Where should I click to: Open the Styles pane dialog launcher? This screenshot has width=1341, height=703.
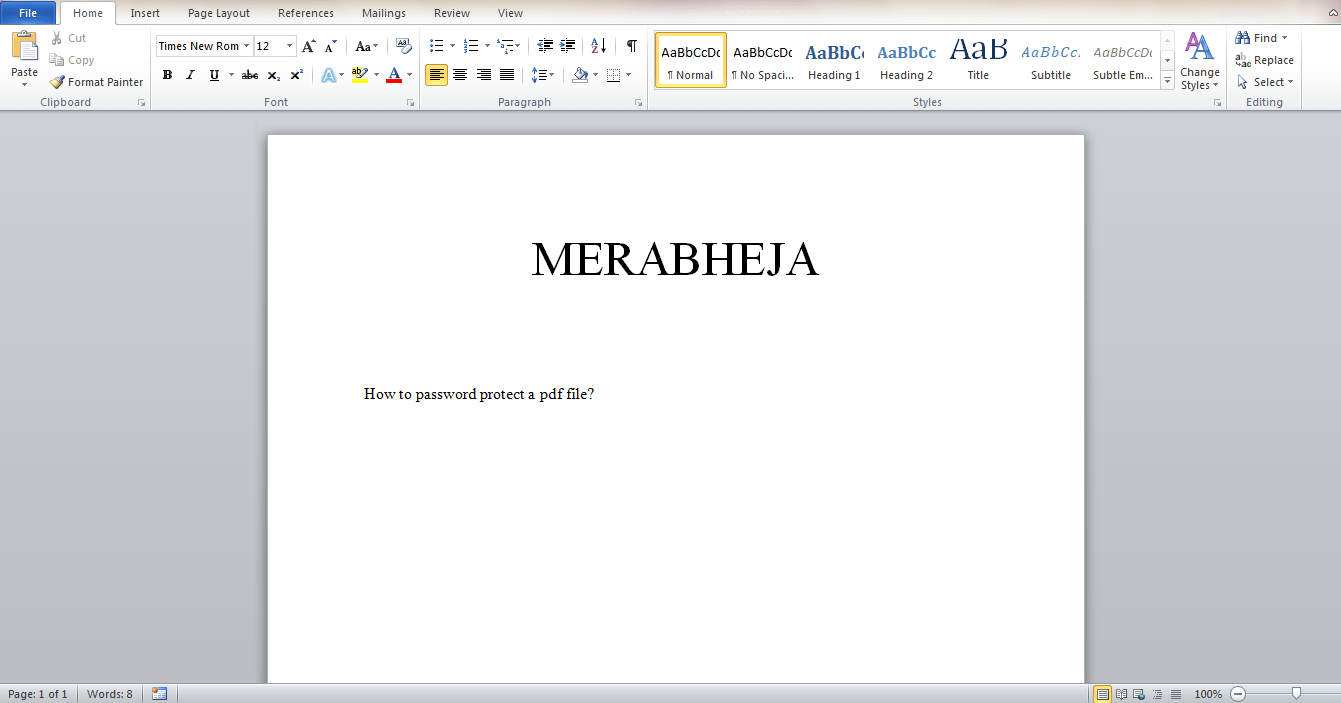(1217, 103)
